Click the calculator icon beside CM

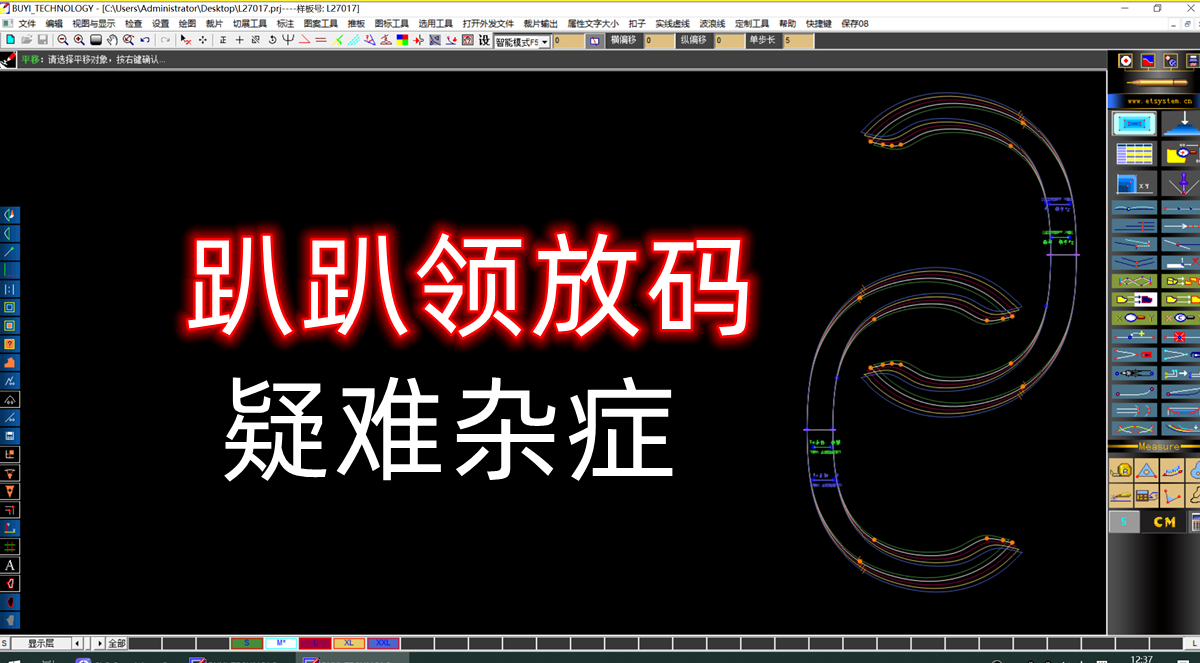pos(1195,522)
